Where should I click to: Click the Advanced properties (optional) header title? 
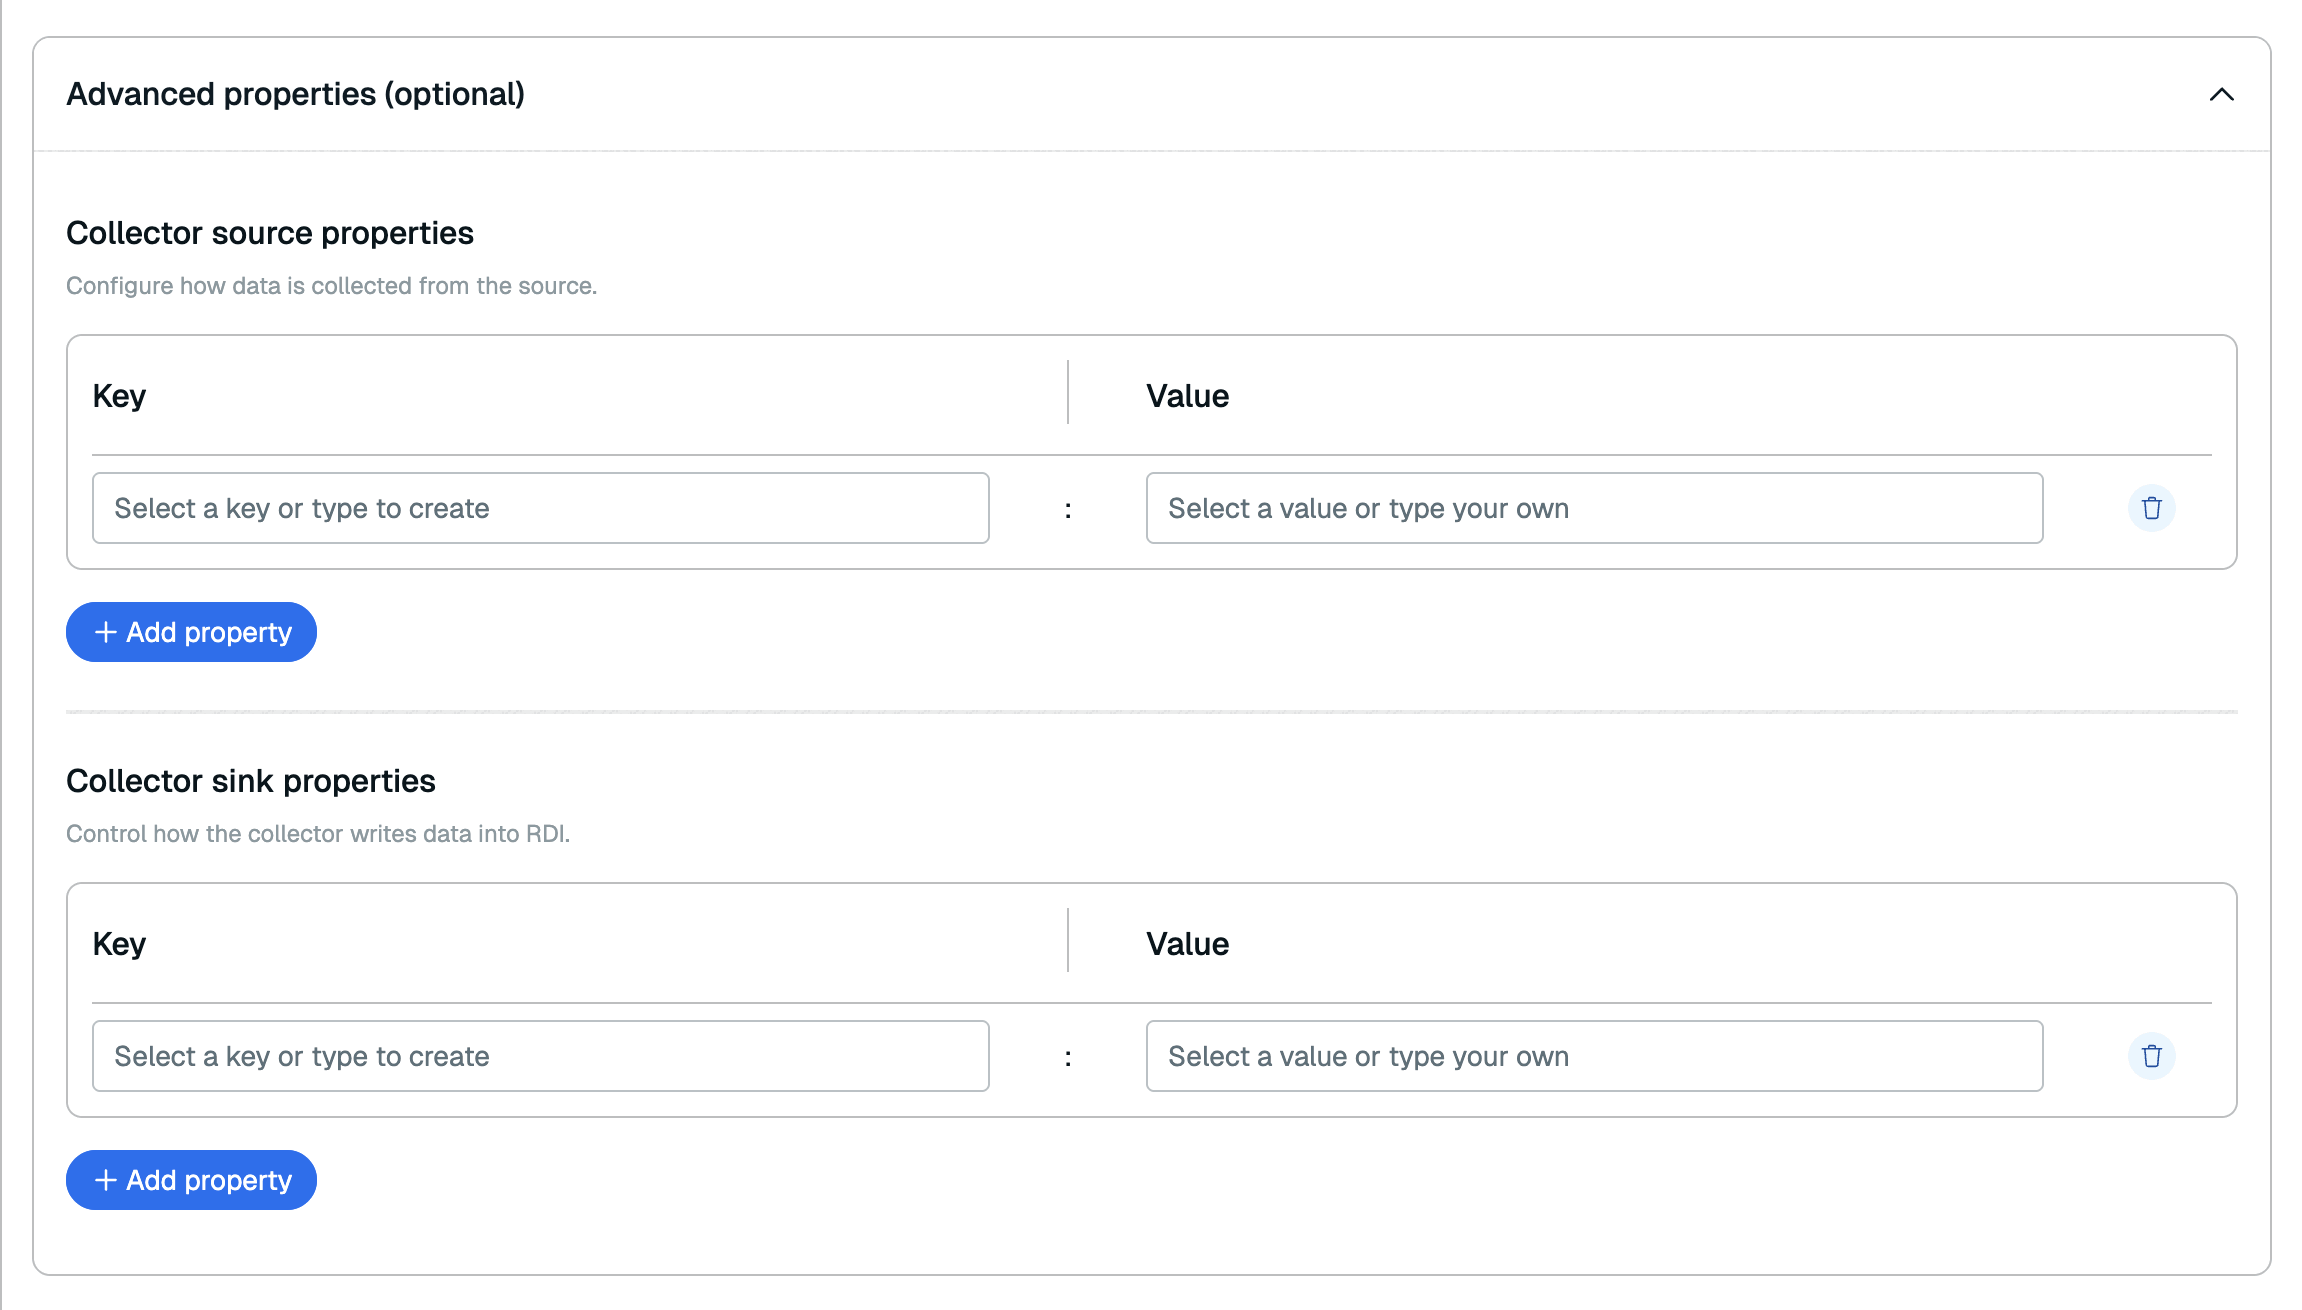295,94
